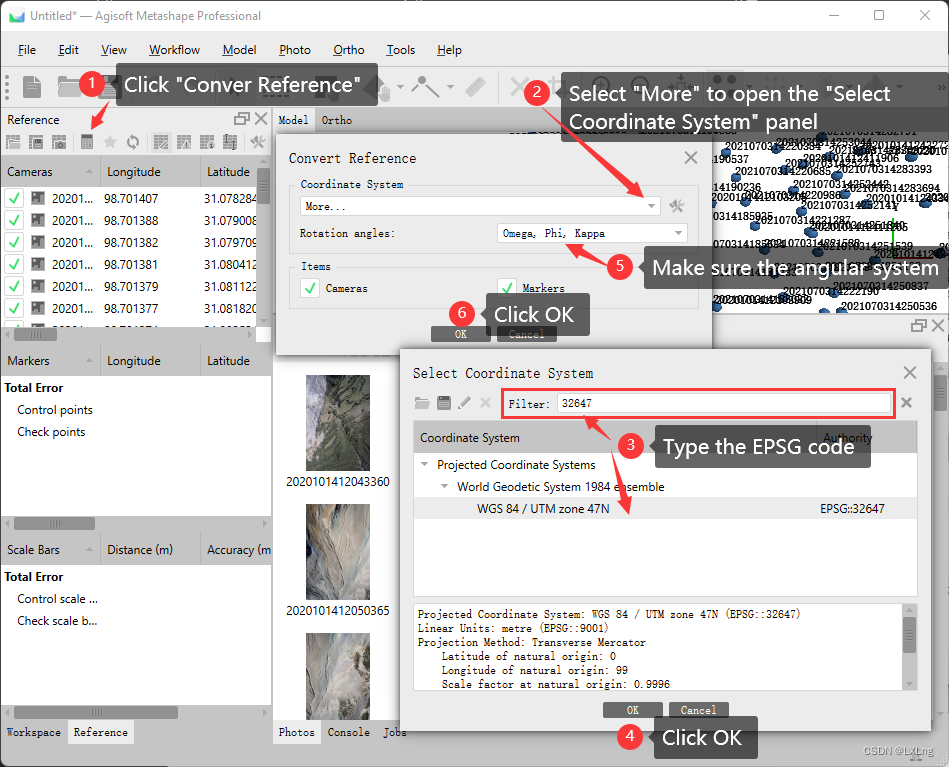The height and width of the screenshot is (767, 949).
Task: Open the Coordinate System dropdown showing More...
Action: pos(480,206)
